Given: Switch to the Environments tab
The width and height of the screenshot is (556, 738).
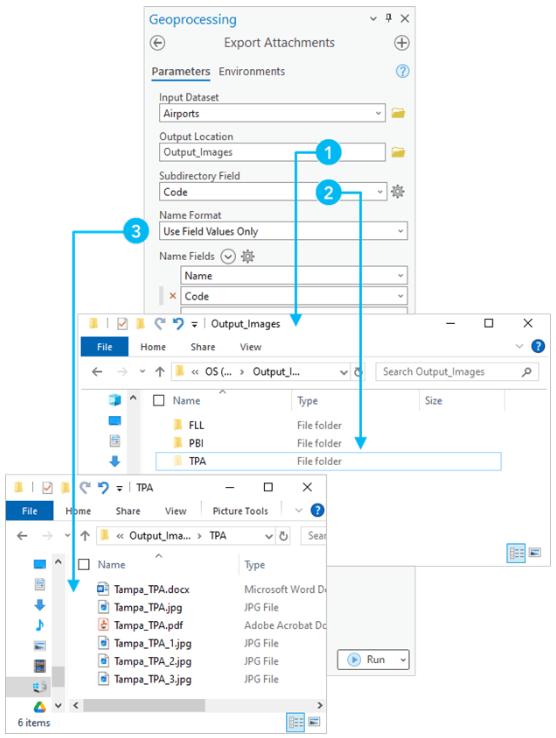Looking at the screenshot, I should (252, 71).
